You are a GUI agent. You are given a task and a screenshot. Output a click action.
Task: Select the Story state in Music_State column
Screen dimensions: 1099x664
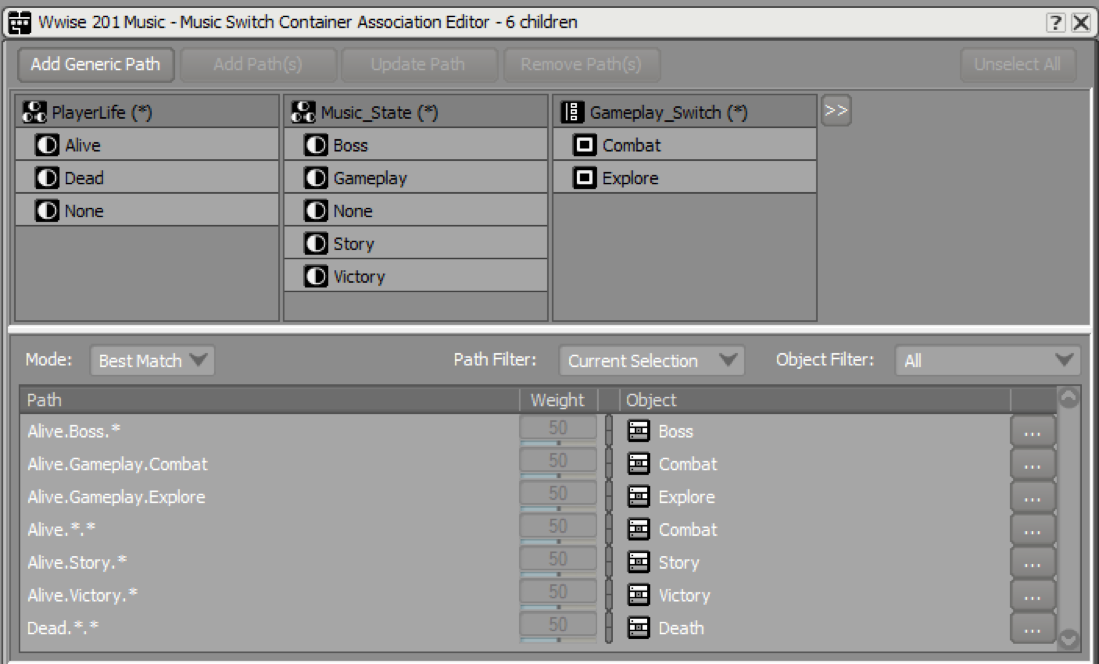(353, 244)
